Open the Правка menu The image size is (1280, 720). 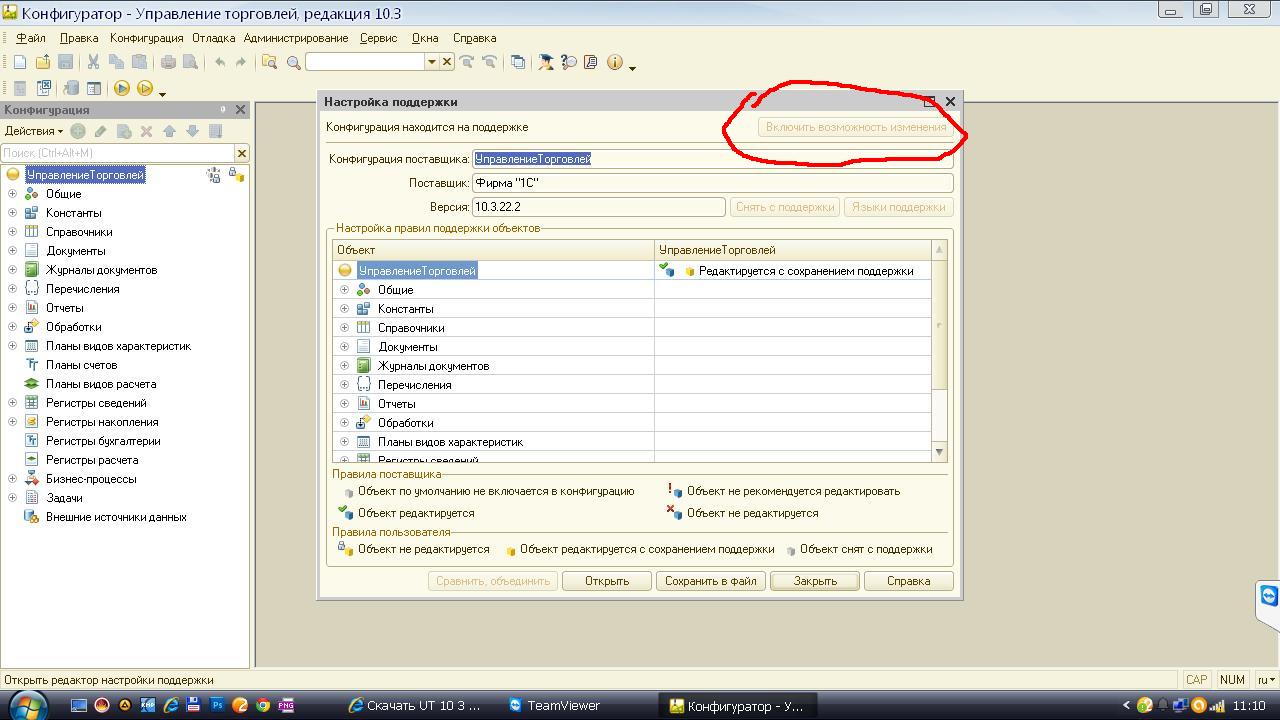79,38
